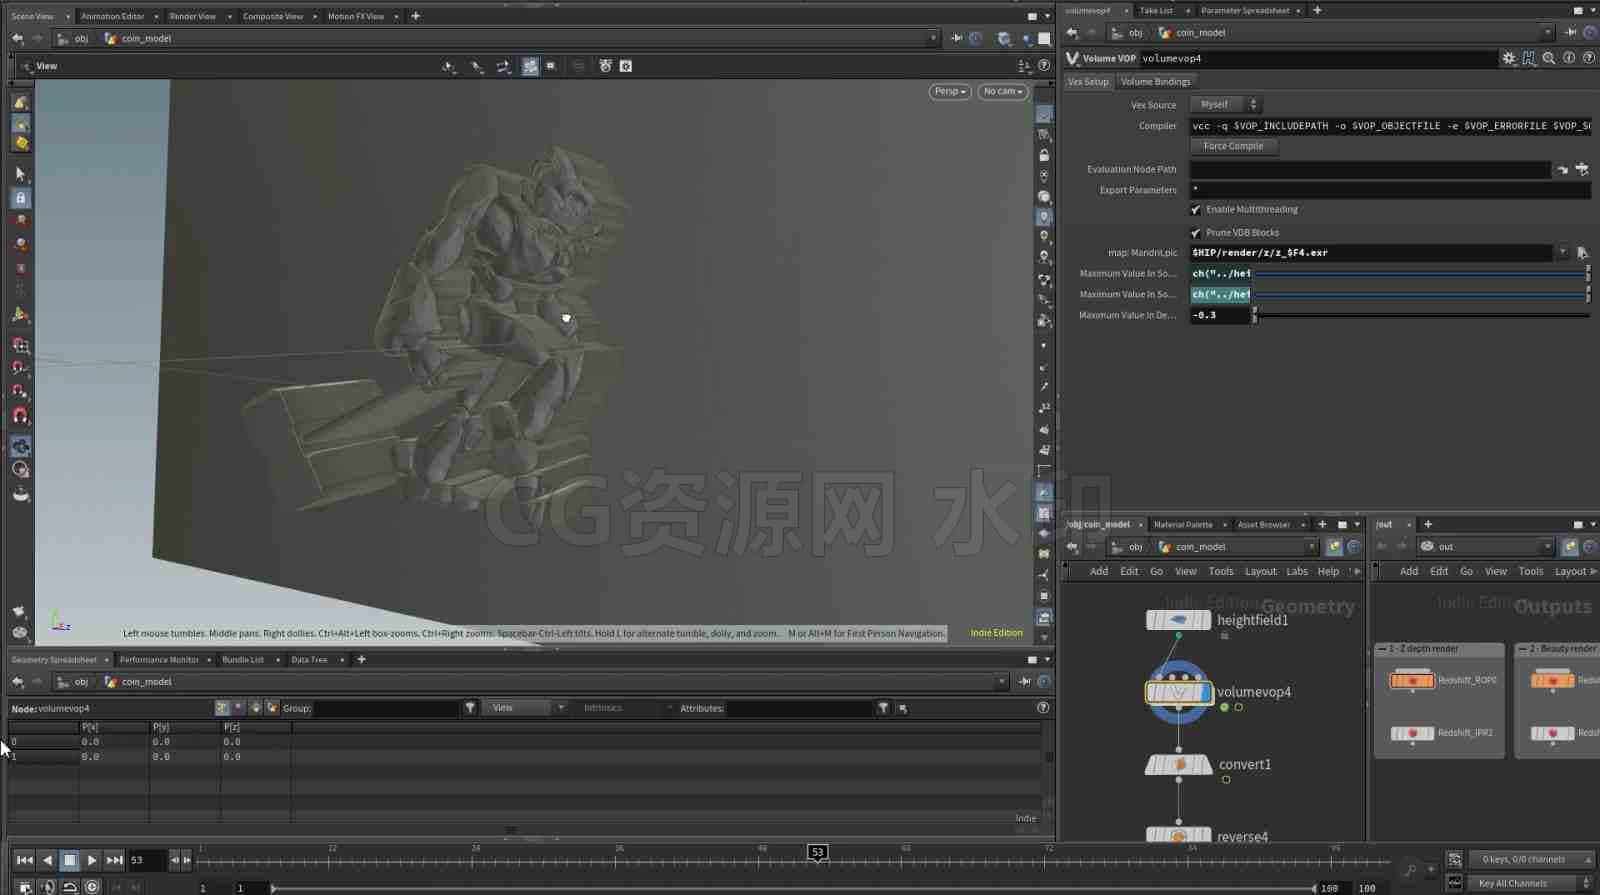The width and height of the screenshot is (1600, 895).
Task: Toggle Enable Multithreading checkbox
Action: tap(1196, 210)
